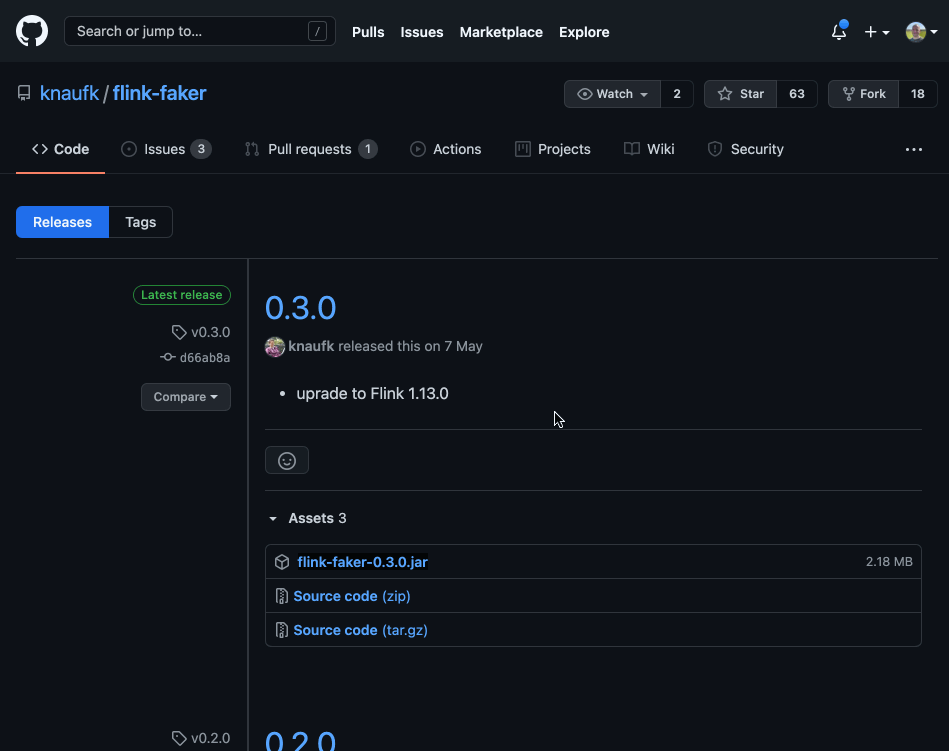Open Explore from top navigation

[x=584, y=32]
